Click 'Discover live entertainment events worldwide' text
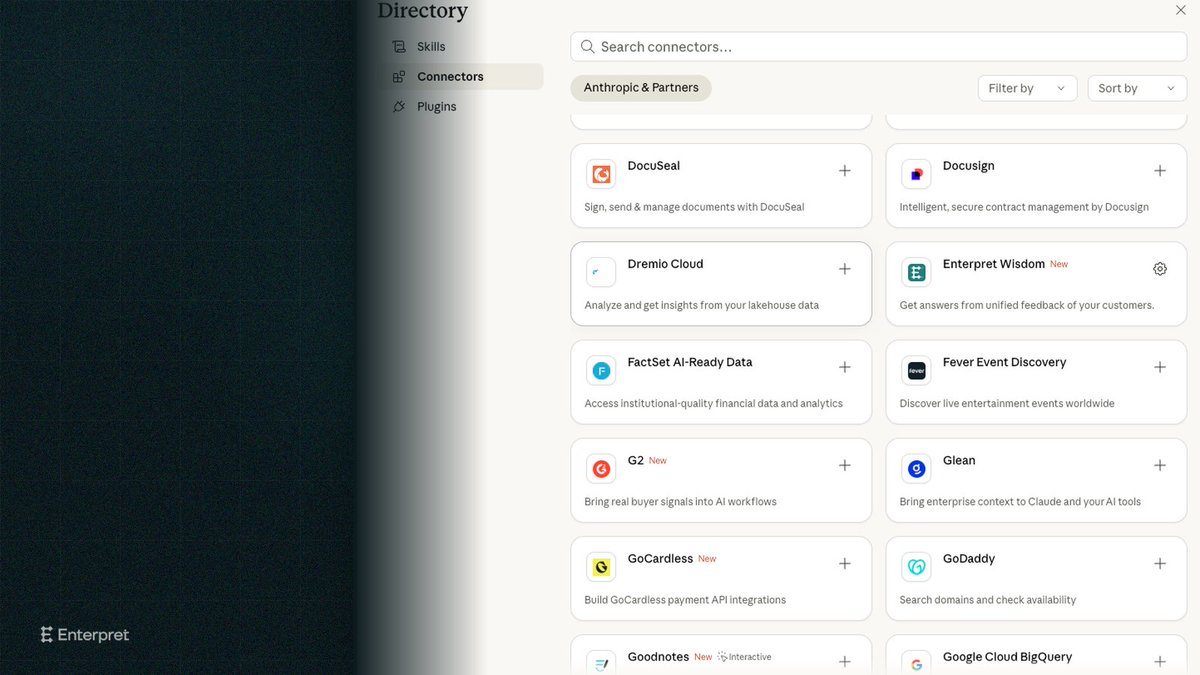Image resolution: width=1200 pixels, height=675 pixels. 1007,404
